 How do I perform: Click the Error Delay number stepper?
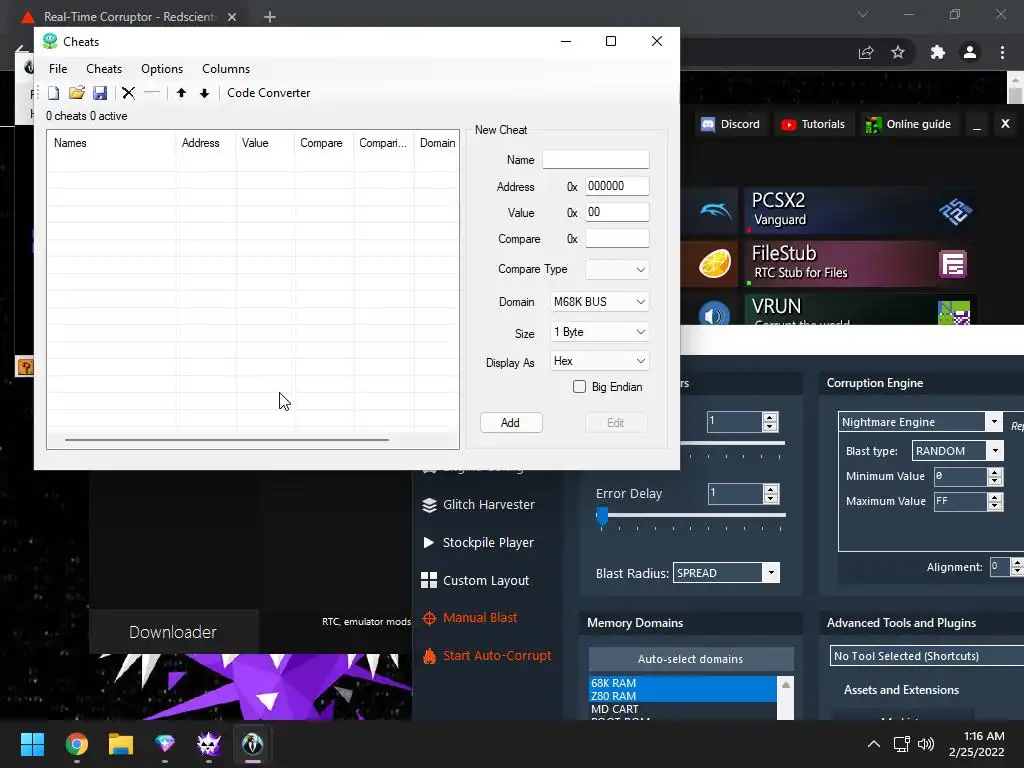click(771, 494)
